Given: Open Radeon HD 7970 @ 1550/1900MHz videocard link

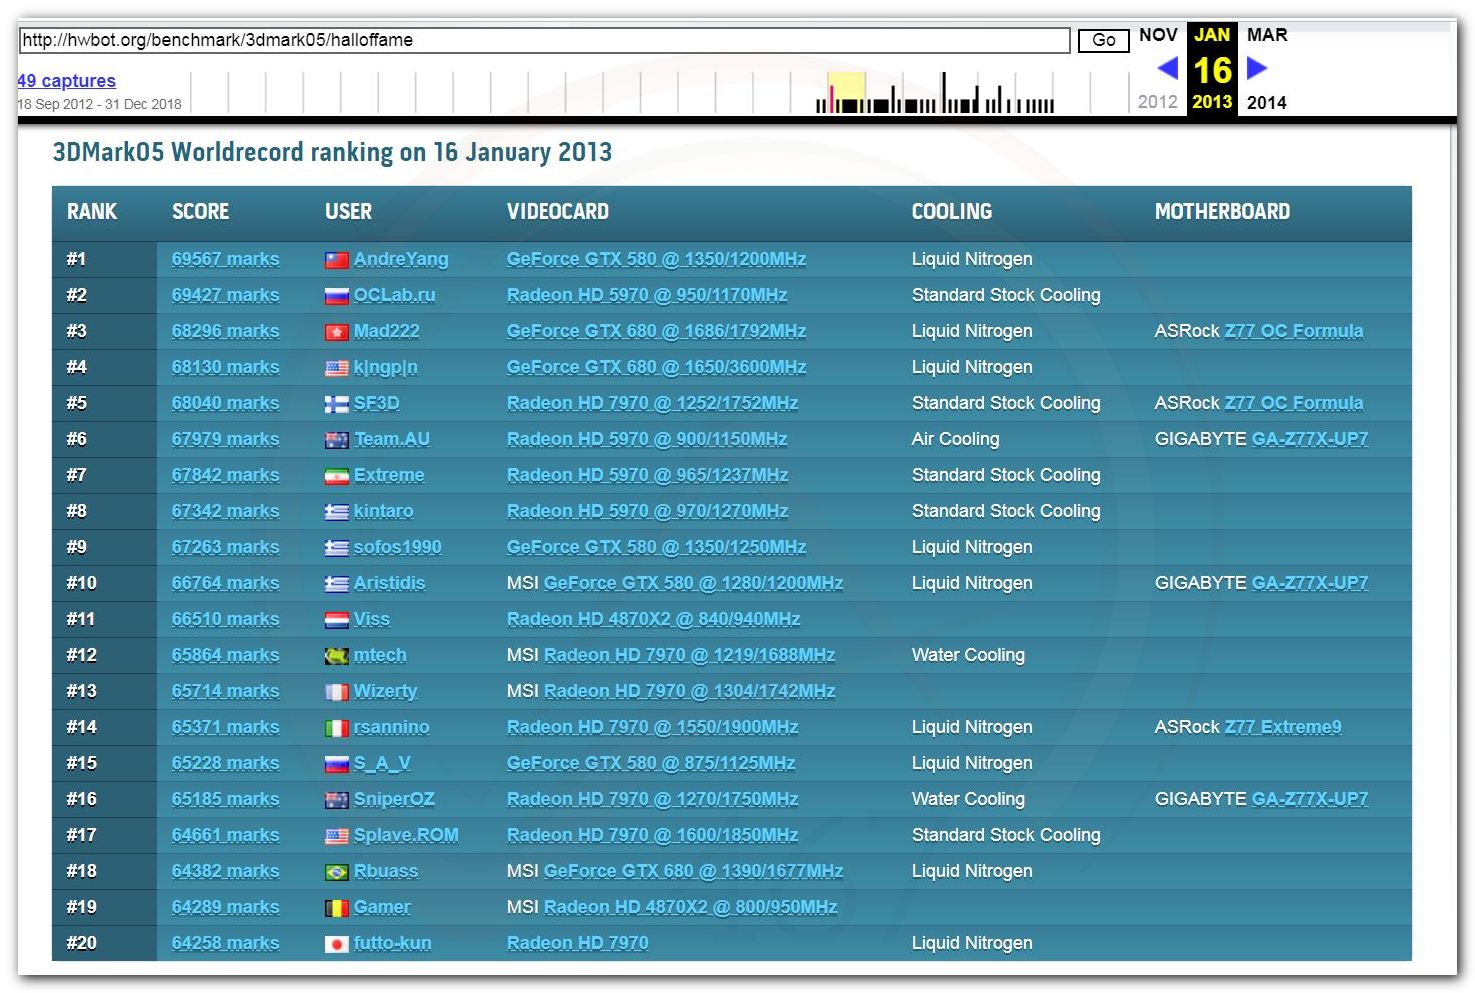Looking at the screenshot, I should tap(652, 727).
